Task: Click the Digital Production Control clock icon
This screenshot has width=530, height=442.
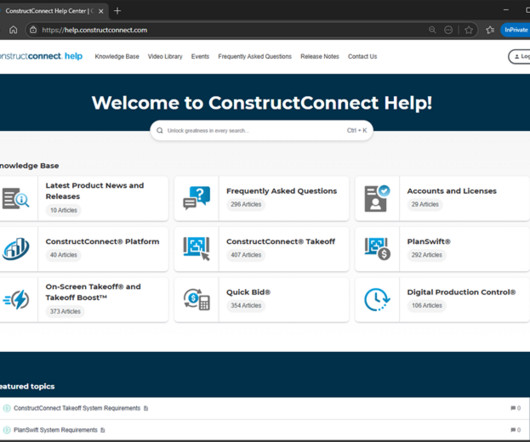Action: 377,299
